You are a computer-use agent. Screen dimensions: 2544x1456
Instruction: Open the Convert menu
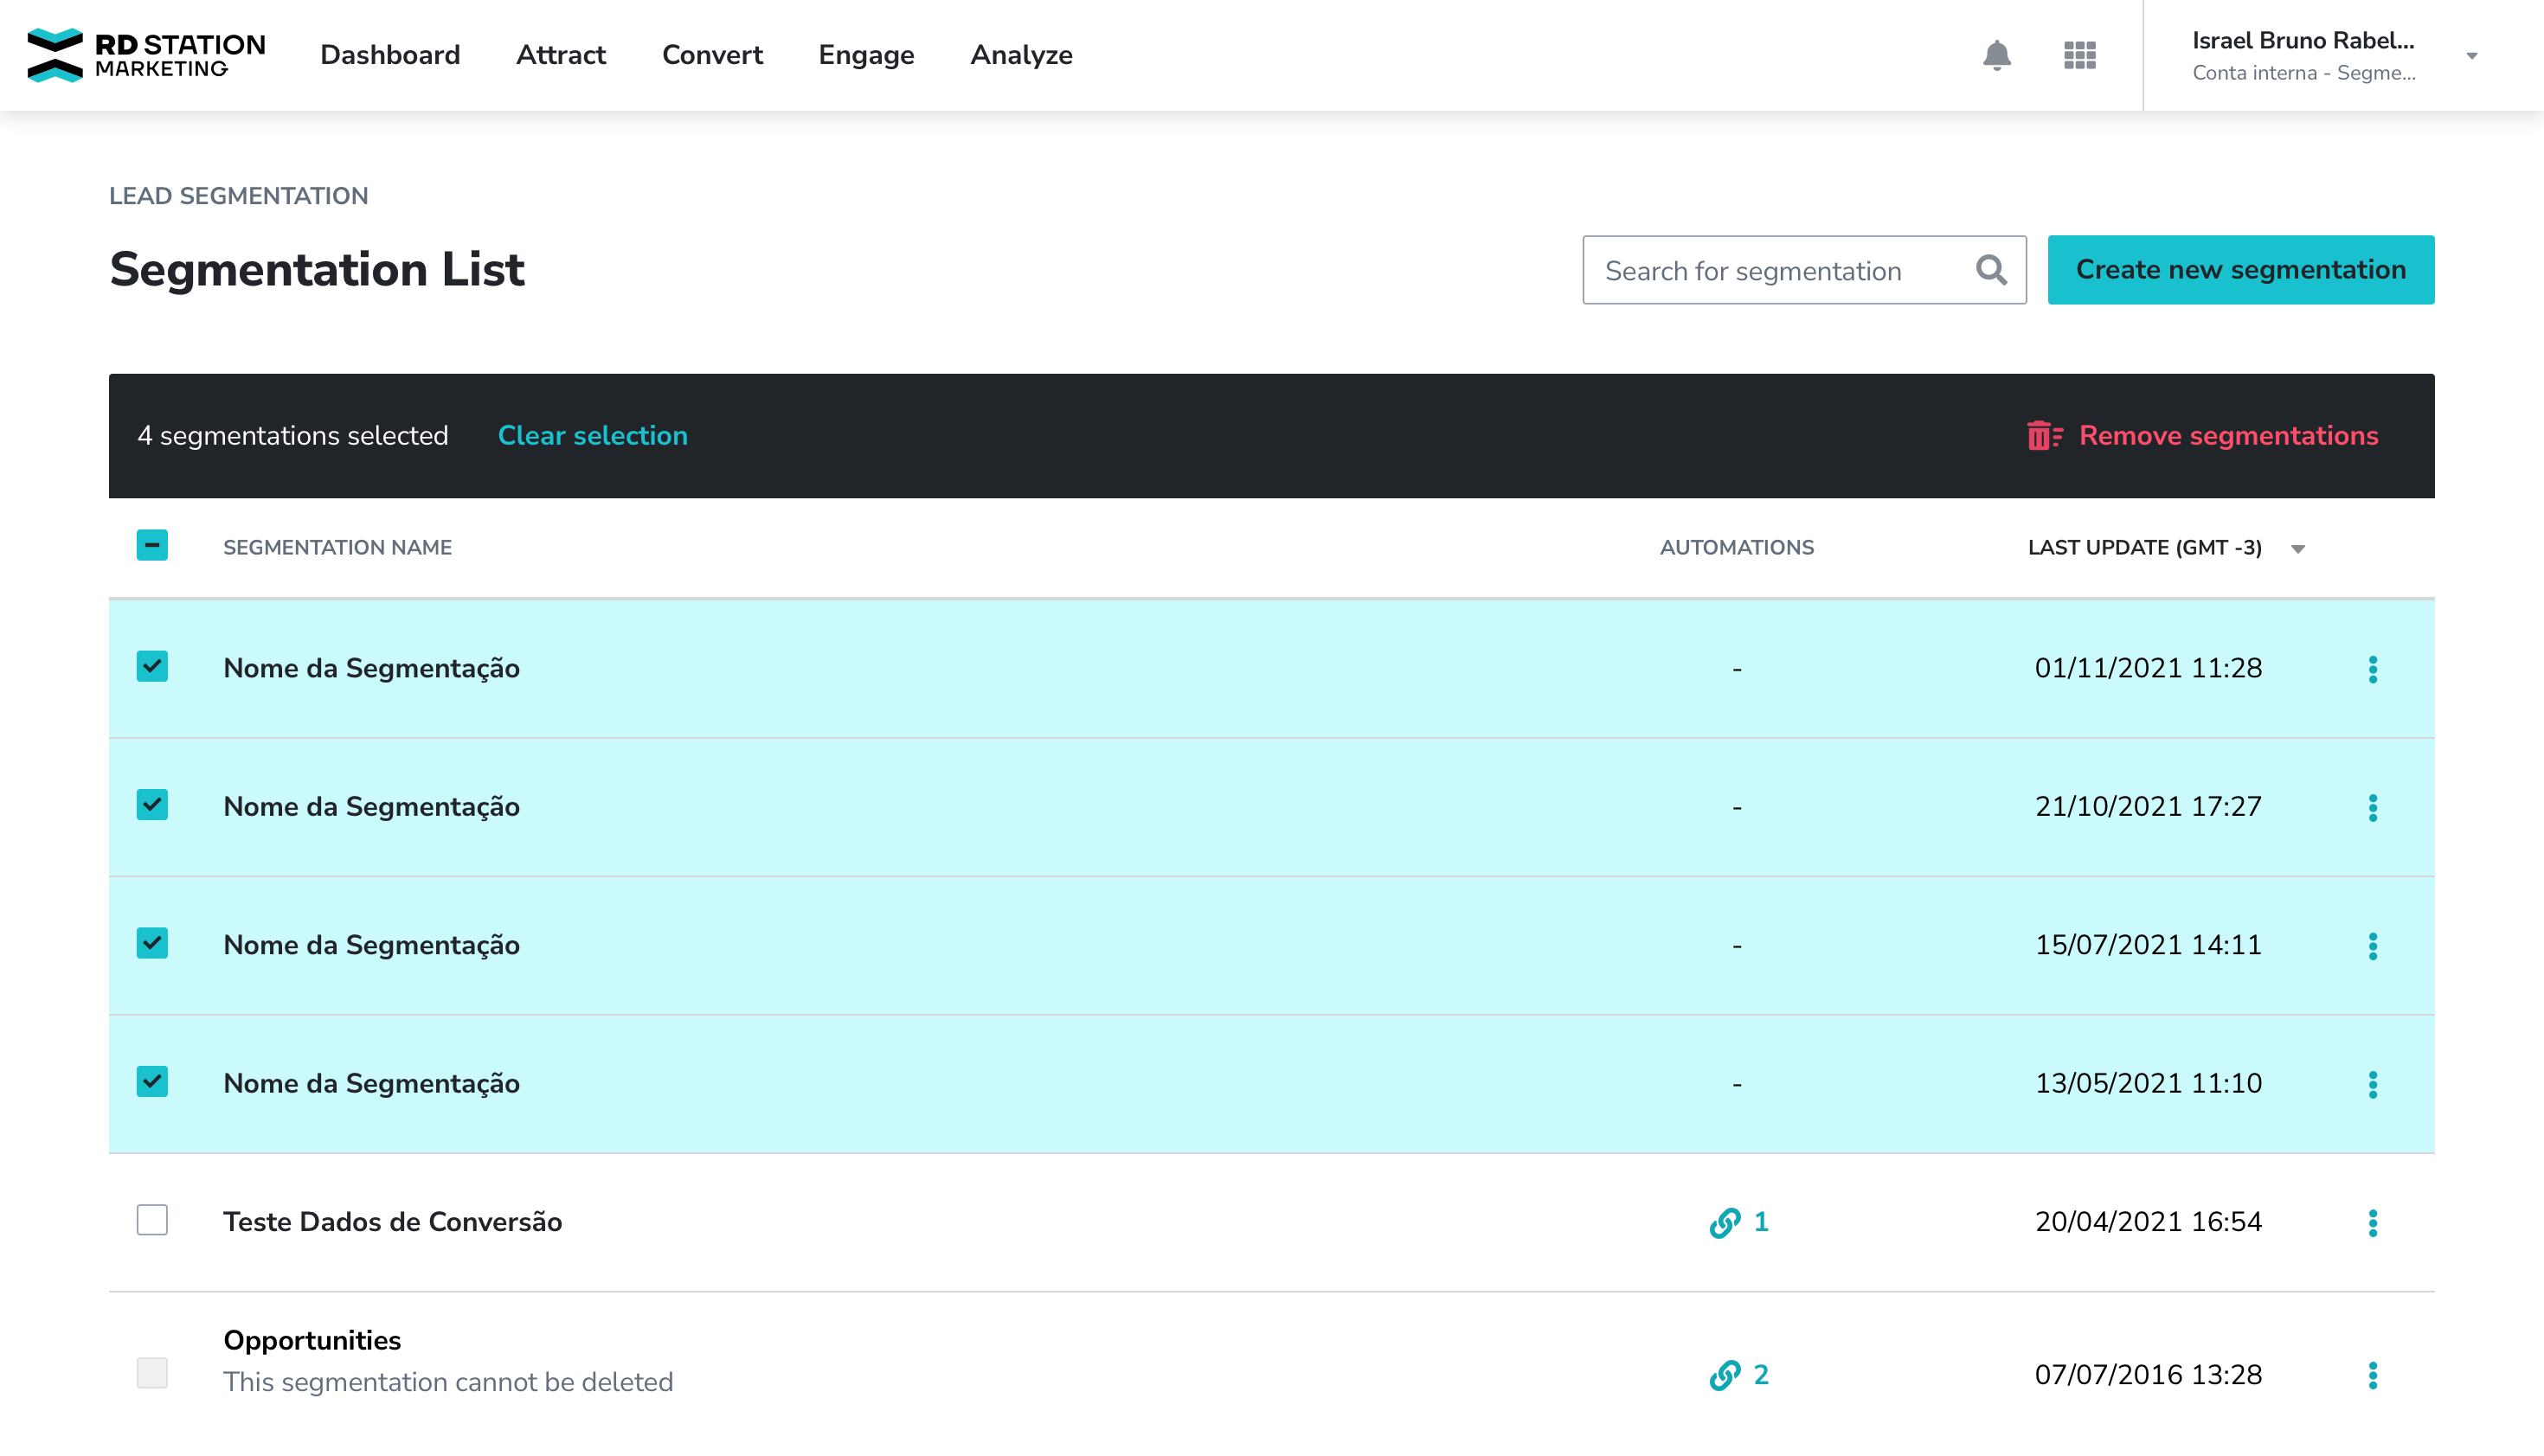(712, 55)
